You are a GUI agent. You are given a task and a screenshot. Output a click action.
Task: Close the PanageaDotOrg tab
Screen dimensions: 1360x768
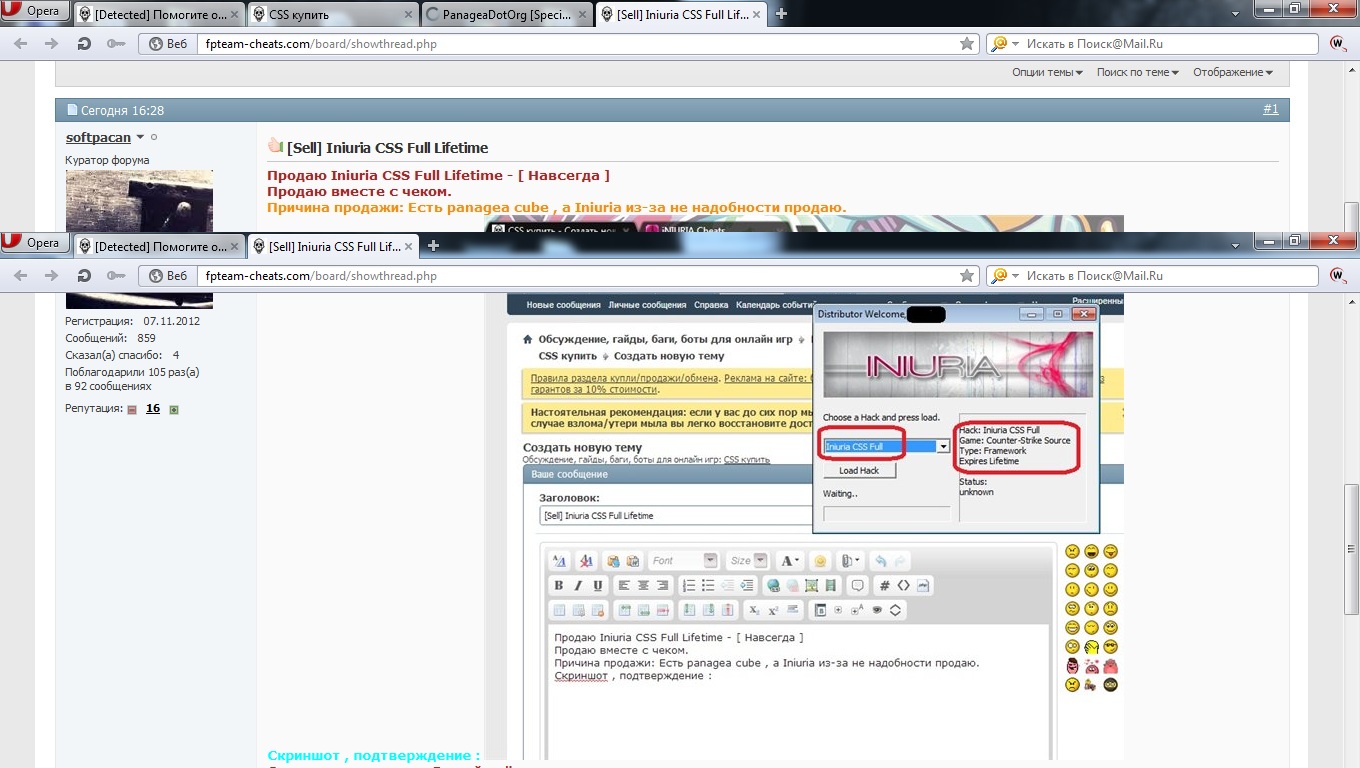pyautogui.click(x=580, y=14)
